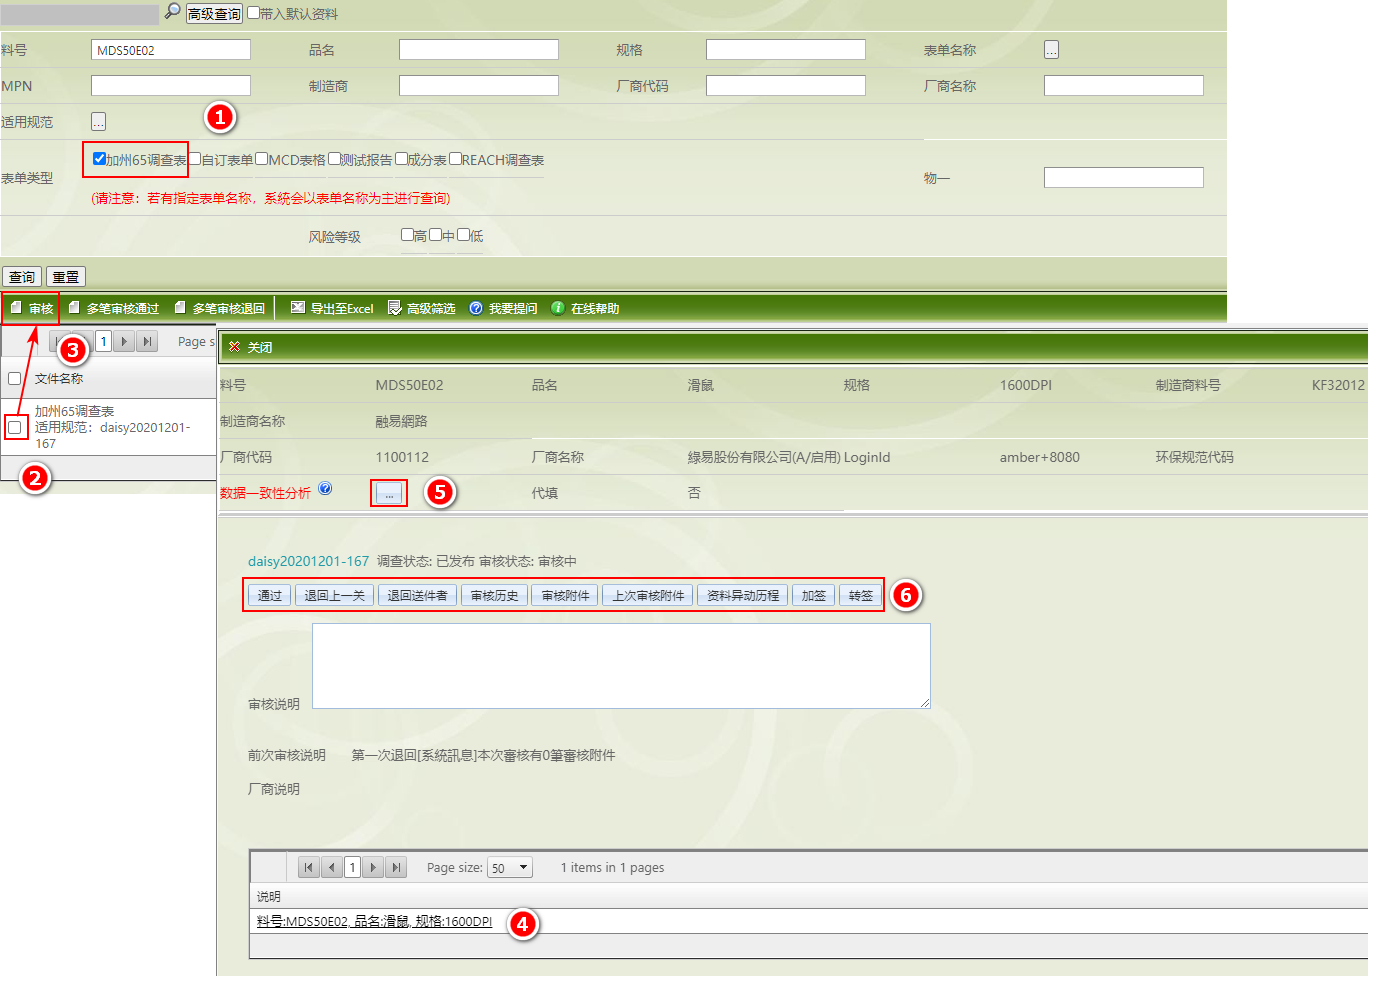Go to next page in bottom pager
Image resolution: width=1373 pixels, height=983 pixels.
coord(374,867)
